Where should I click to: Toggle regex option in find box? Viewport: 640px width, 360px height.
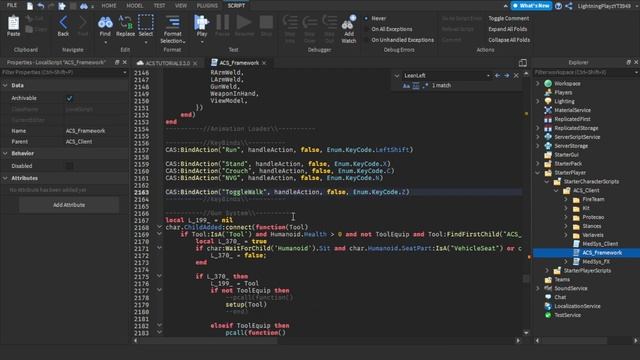click(x=425, y=86)
